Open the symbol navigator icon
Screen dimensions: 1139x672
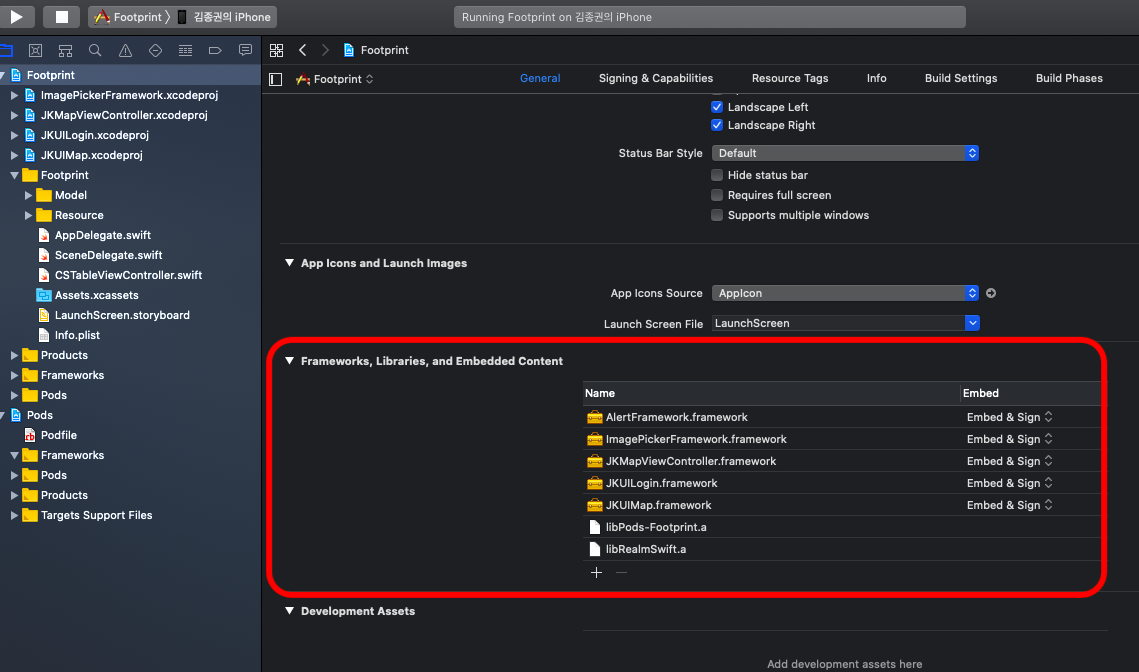[65, 50]
